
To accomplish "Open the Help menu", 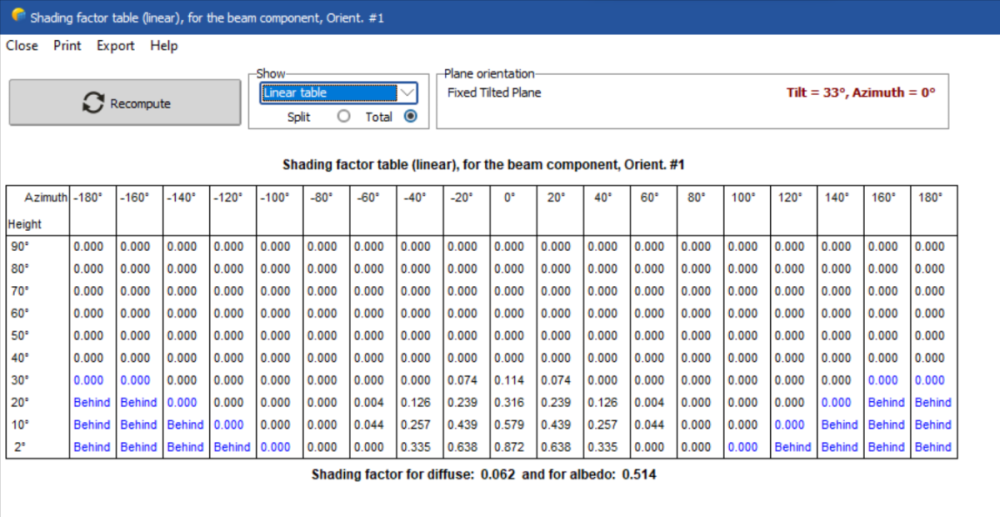I will 164,45.
